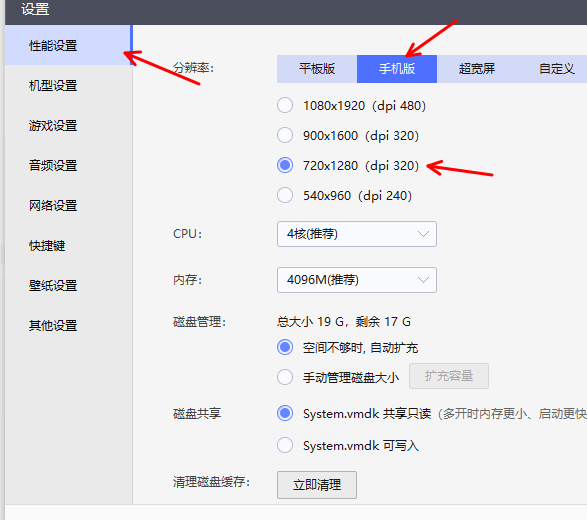The height and width of the screenshot is (520, 587).
Task: Expand the CPU 4核 dropdown
Action: 357,234
